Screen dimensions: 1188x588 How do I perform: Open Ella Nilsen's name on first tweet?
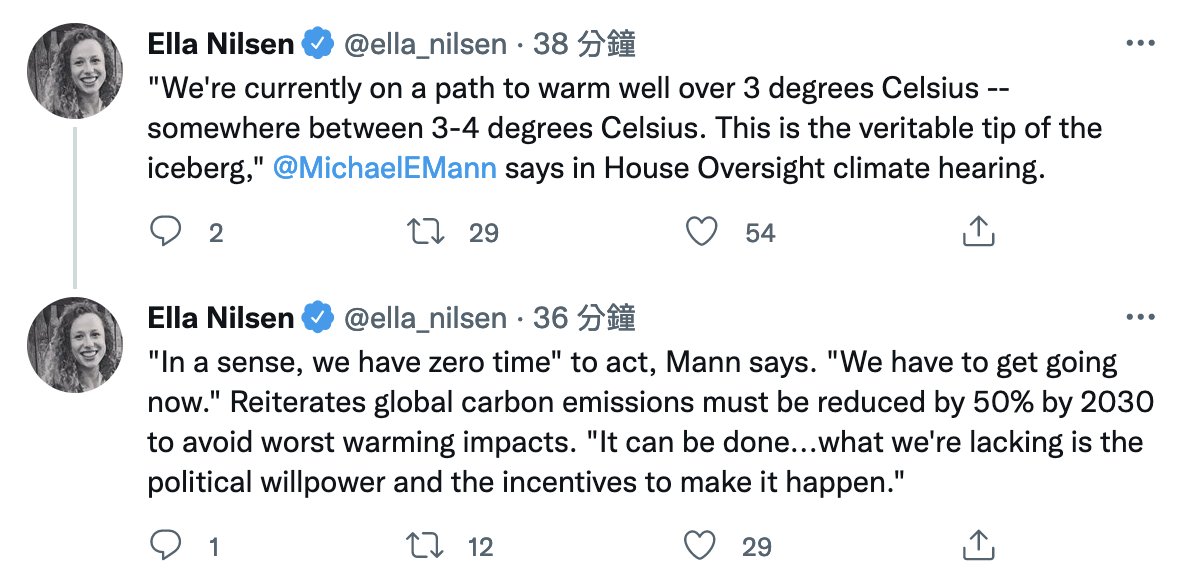pyautogui.click(x=220, y=45)
